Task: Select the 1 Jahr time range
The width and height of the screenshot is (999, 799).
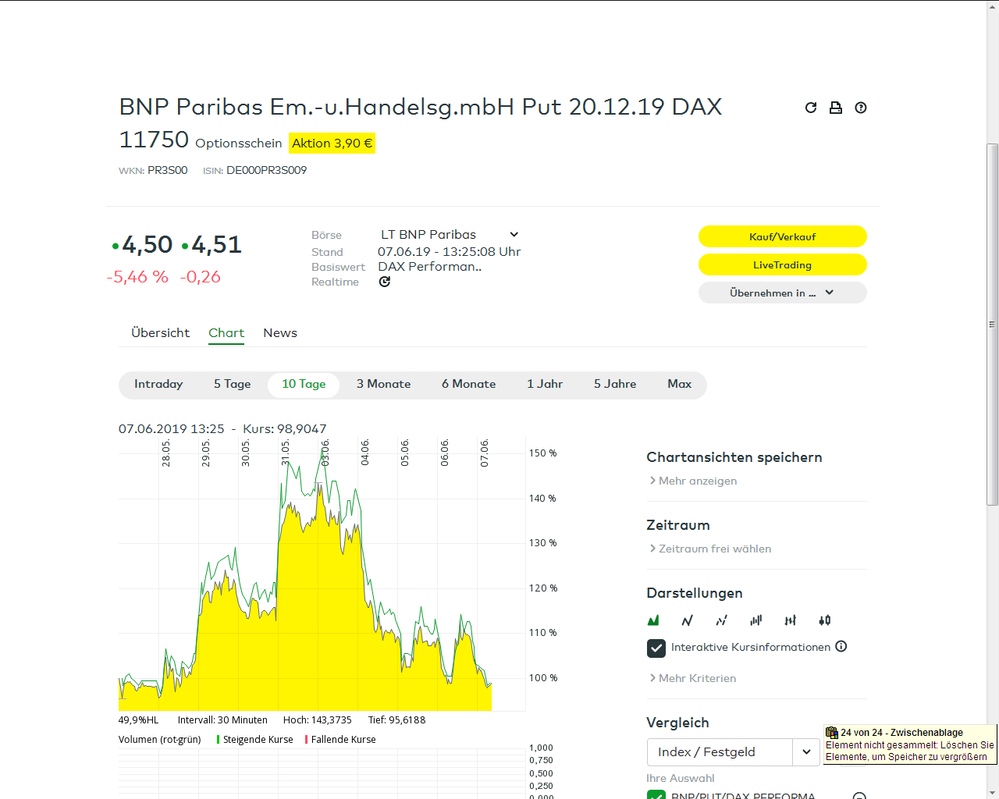Action: [x=545, y=383]
